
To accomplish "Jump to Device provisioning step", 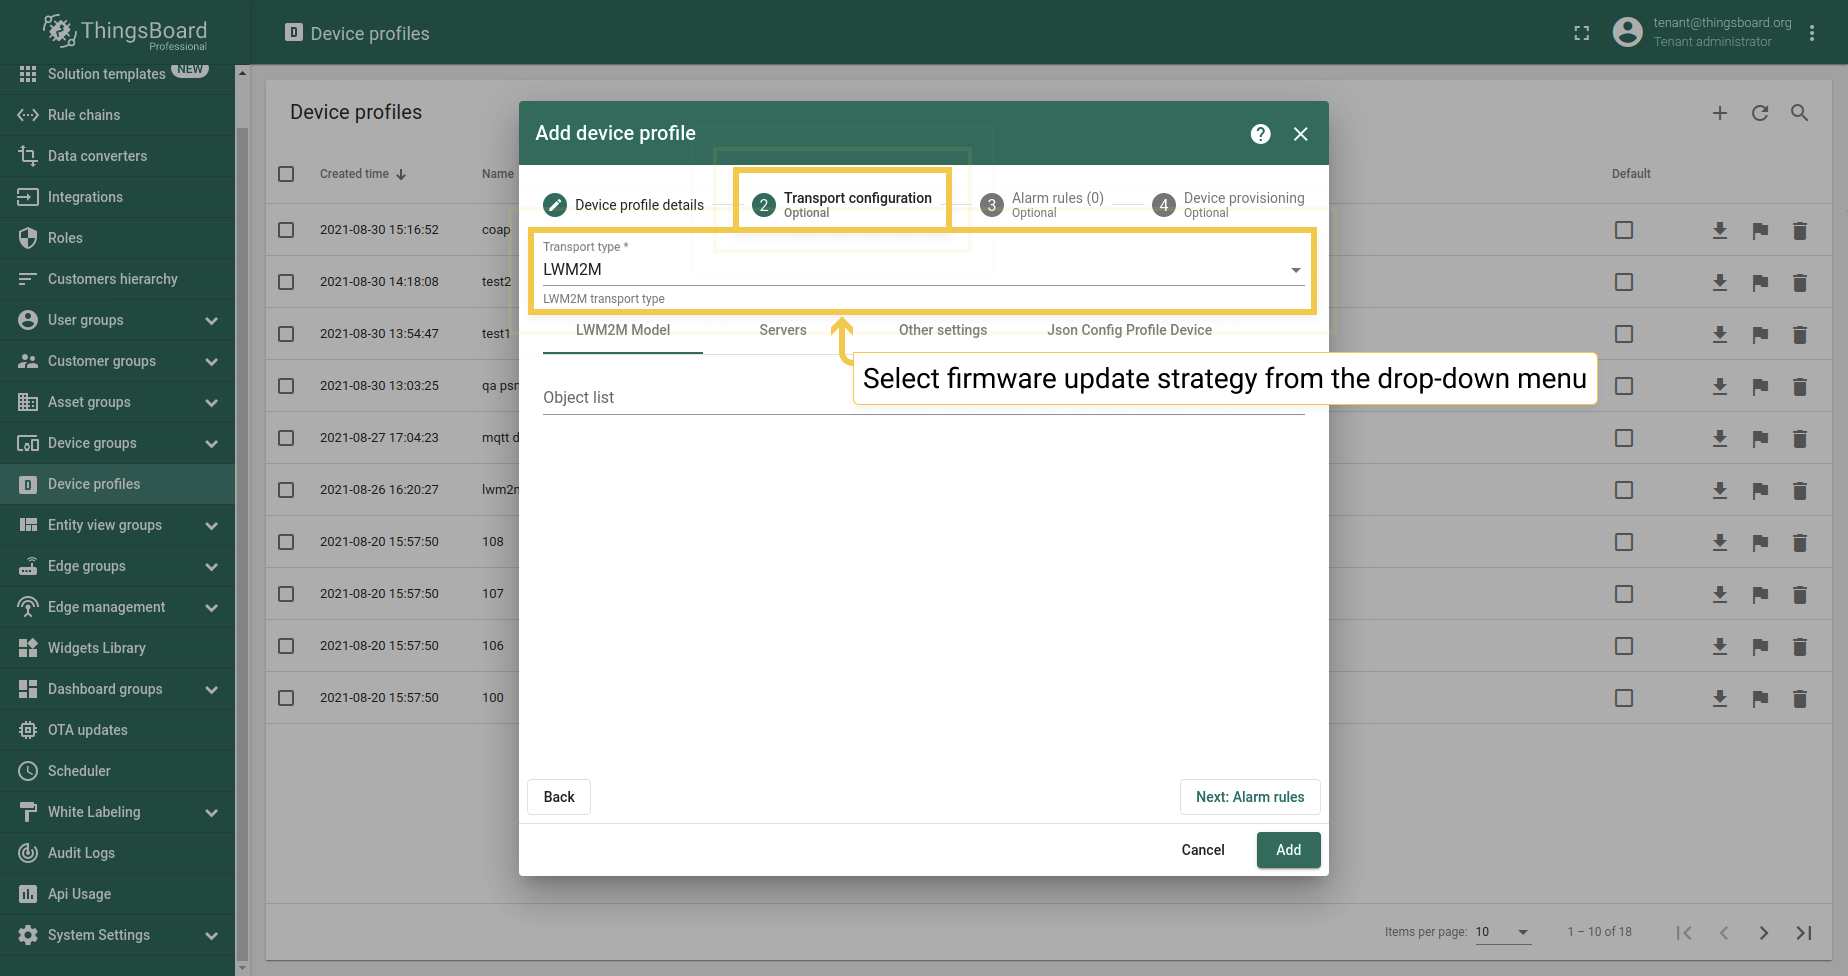I will point(1228,205).
